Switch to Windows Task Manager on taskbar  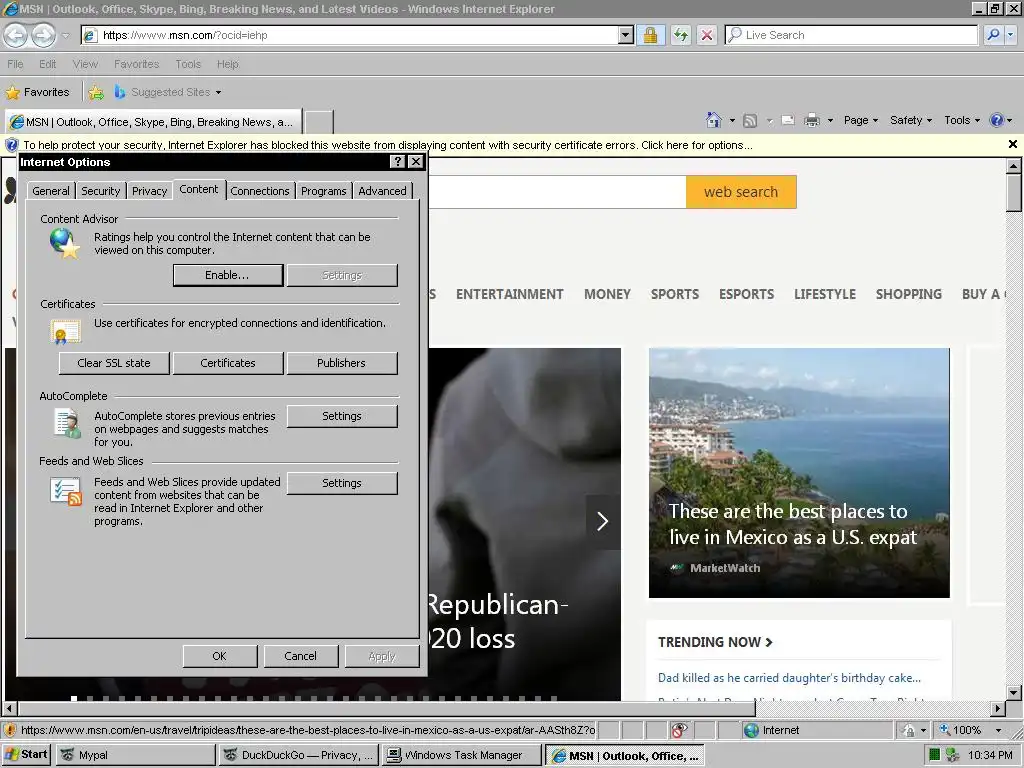pos(462,755)
